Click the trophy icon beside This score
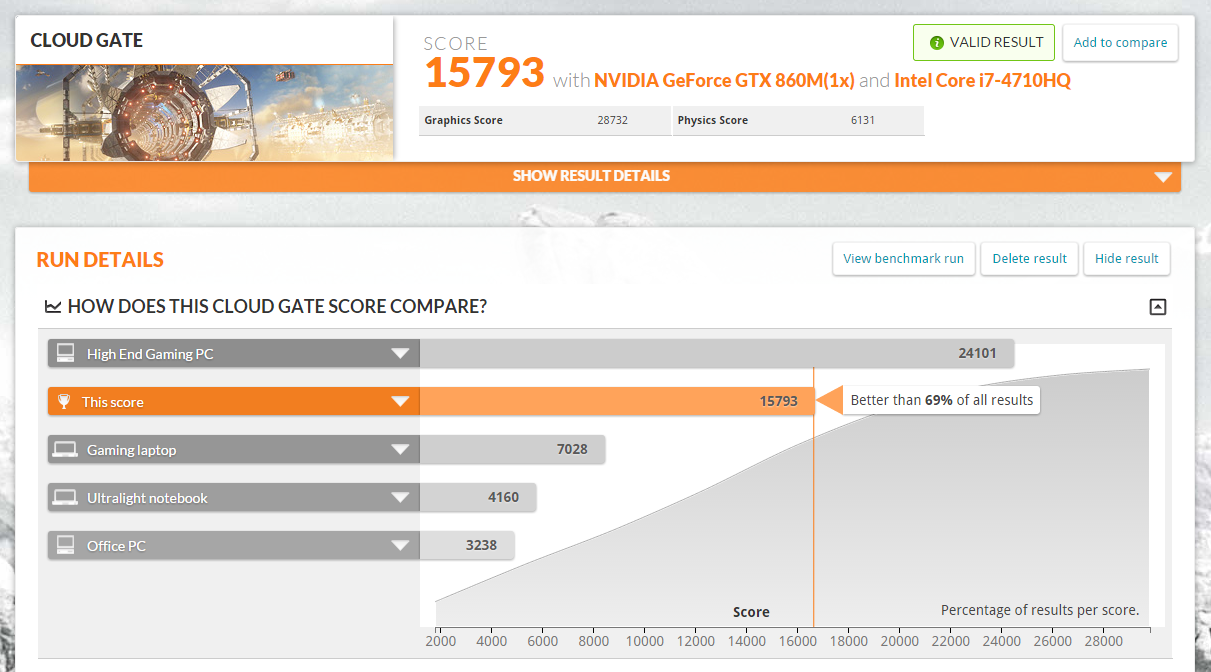1211x672 pixels. tap(64, 401)
